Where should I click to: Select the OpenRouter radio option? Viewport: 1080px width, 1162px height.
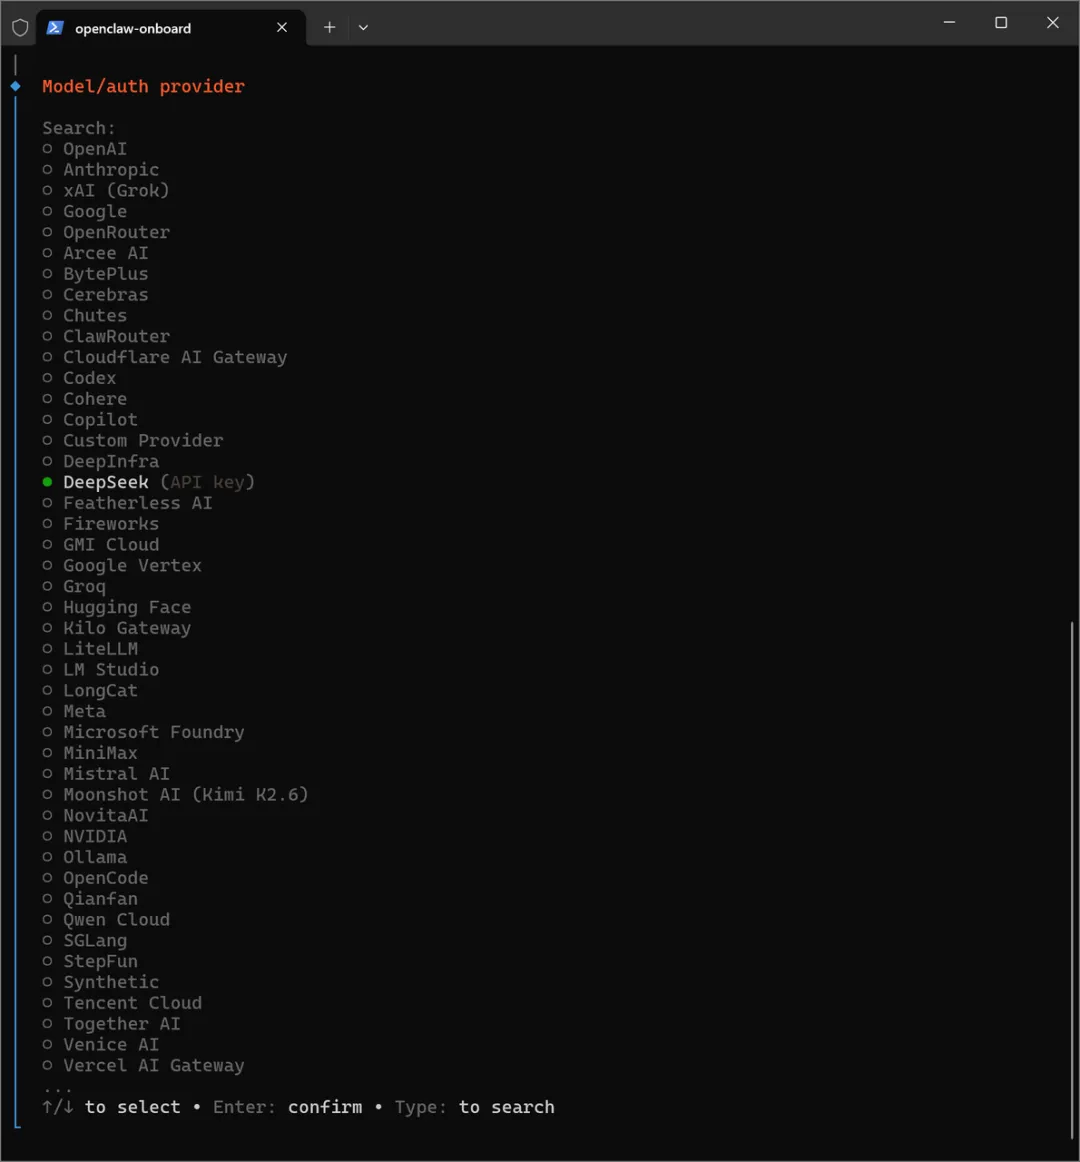coord(106,232)
